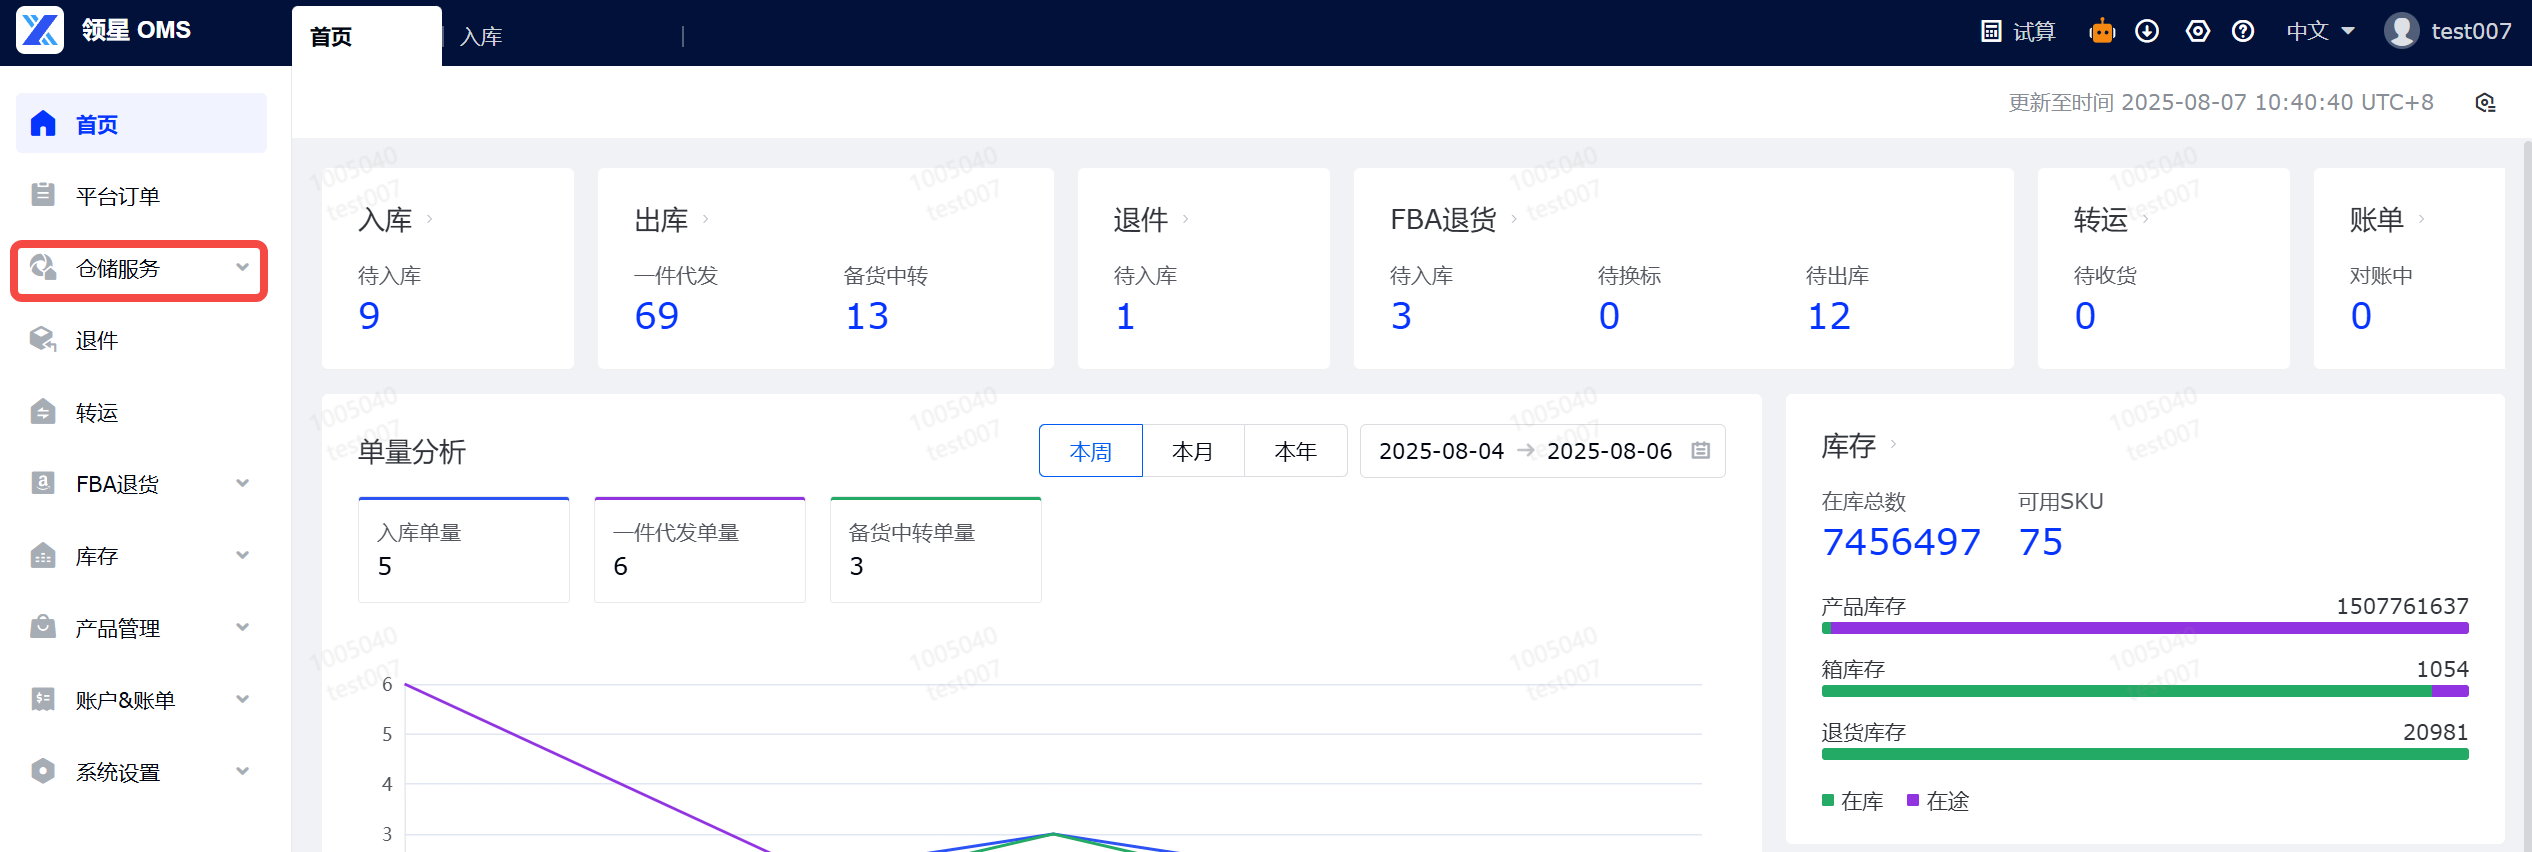Click the 待出库 value 12
The image size is (2532, 852).
(x=1829, y=316)
